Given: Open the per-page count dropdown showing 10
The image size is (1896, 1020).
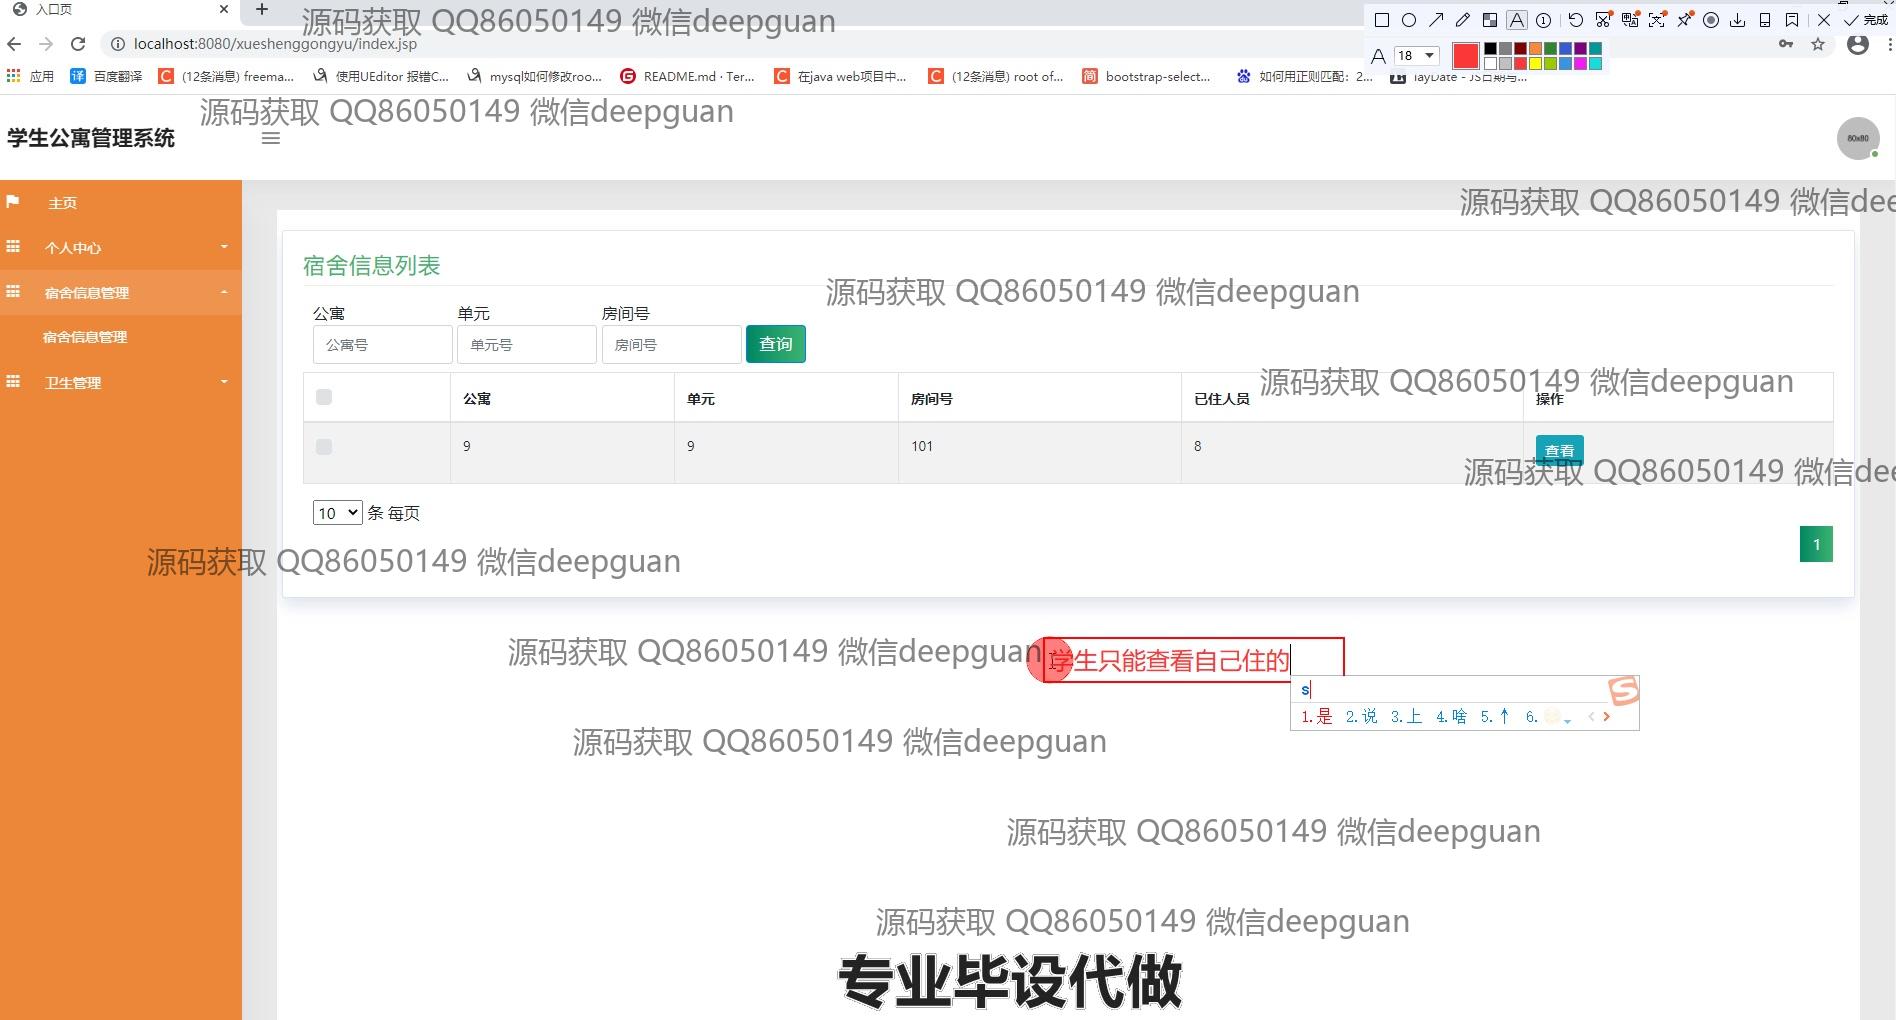Looking at the screenshot, I should (x=337, y=512).
